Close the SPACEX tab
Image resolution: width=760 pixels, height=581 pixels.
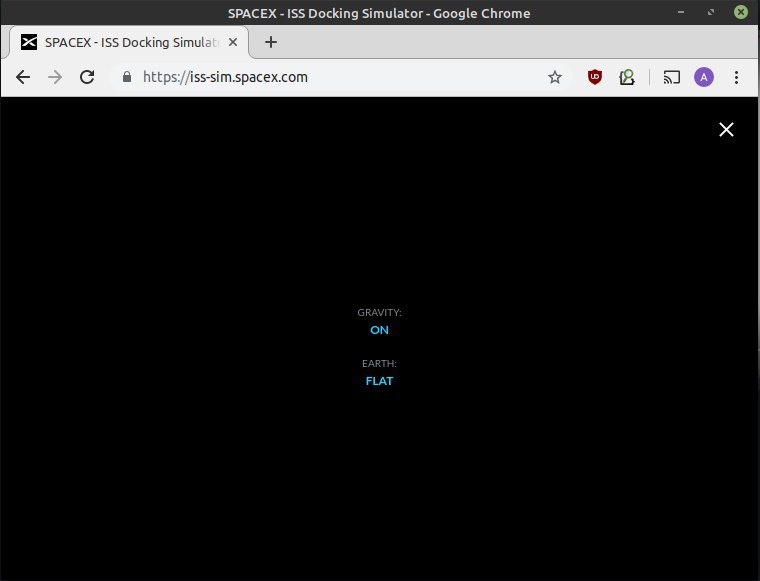[x=233, y=42]
